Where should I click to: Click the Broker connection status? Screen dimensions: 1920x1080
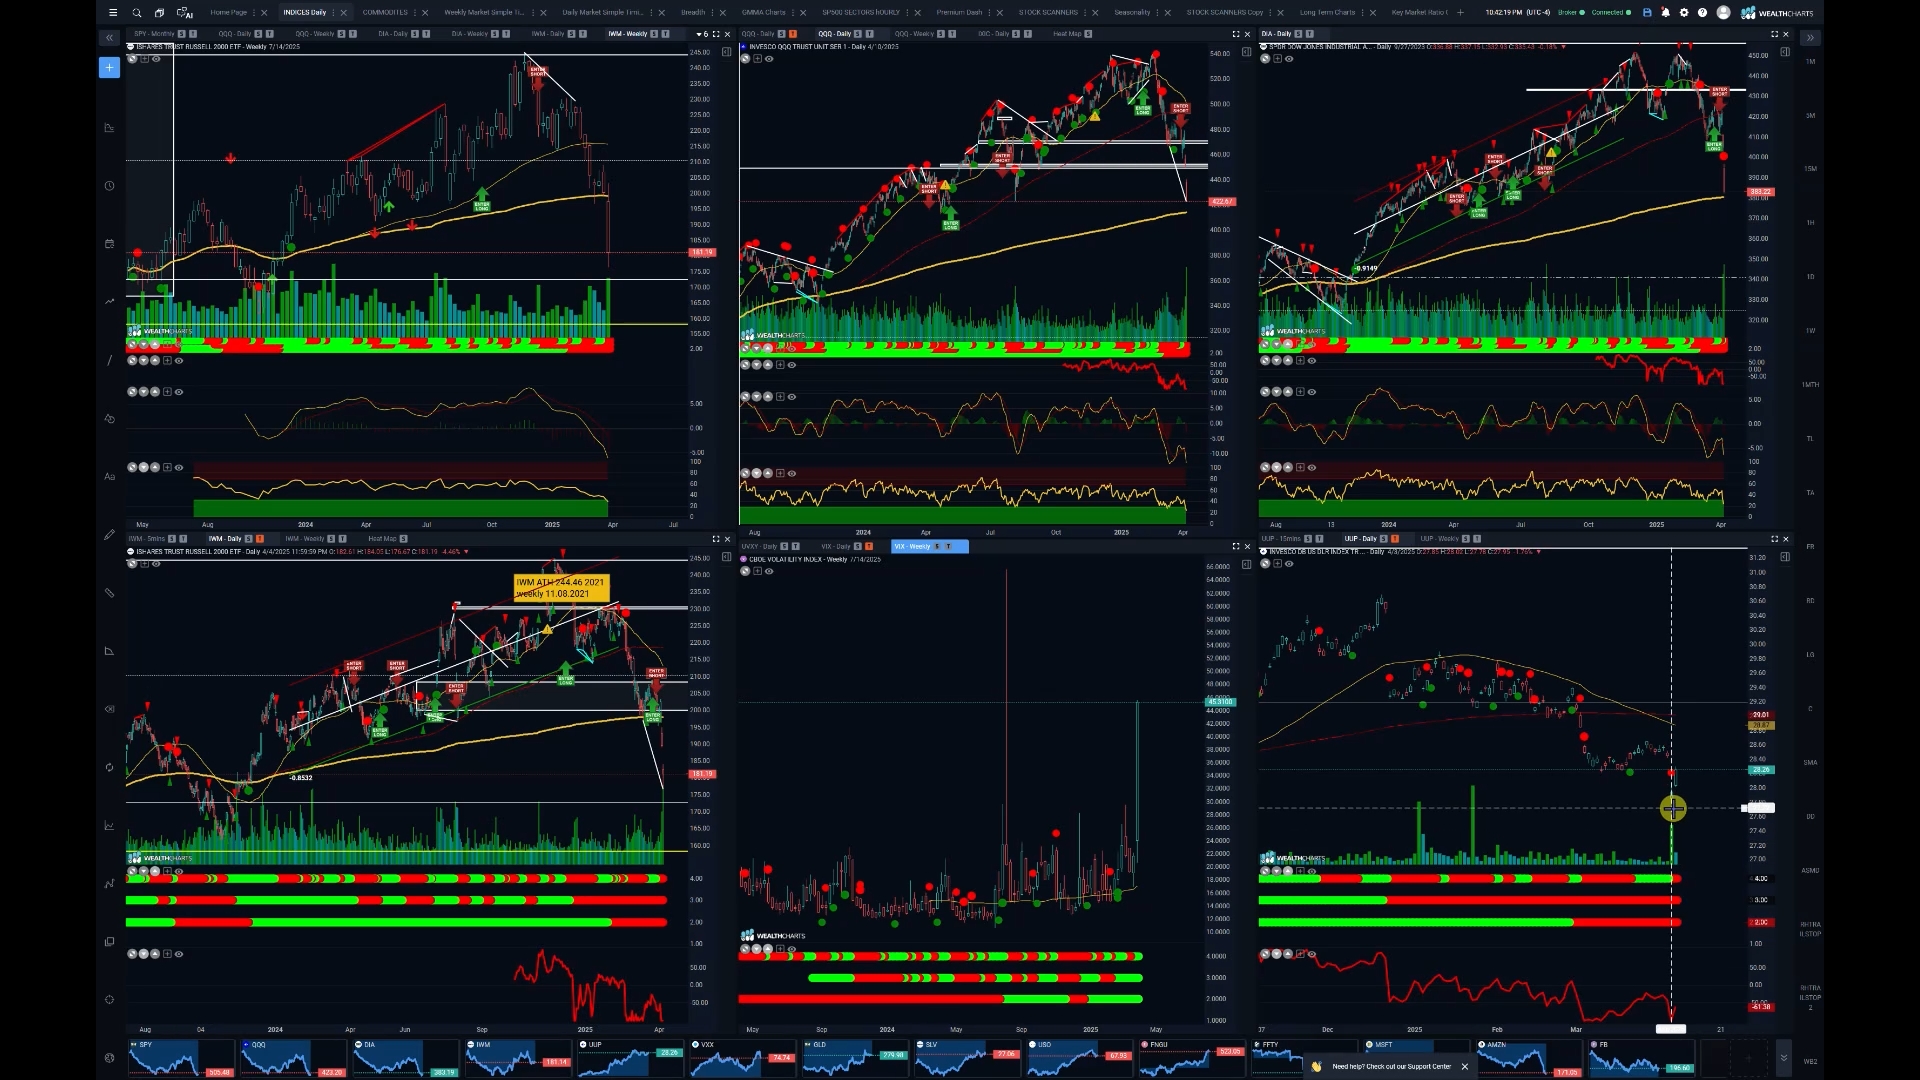click(1571, 13)
